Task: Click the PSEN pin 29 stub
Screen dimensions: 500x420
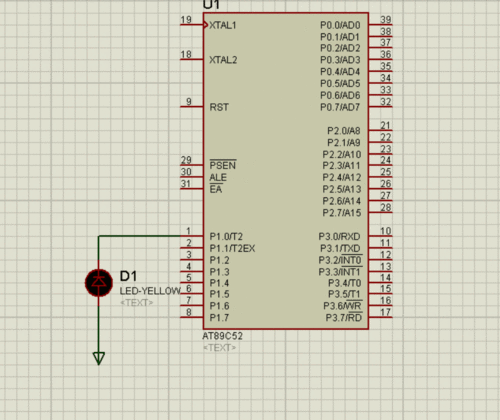Action: point(192,165)
